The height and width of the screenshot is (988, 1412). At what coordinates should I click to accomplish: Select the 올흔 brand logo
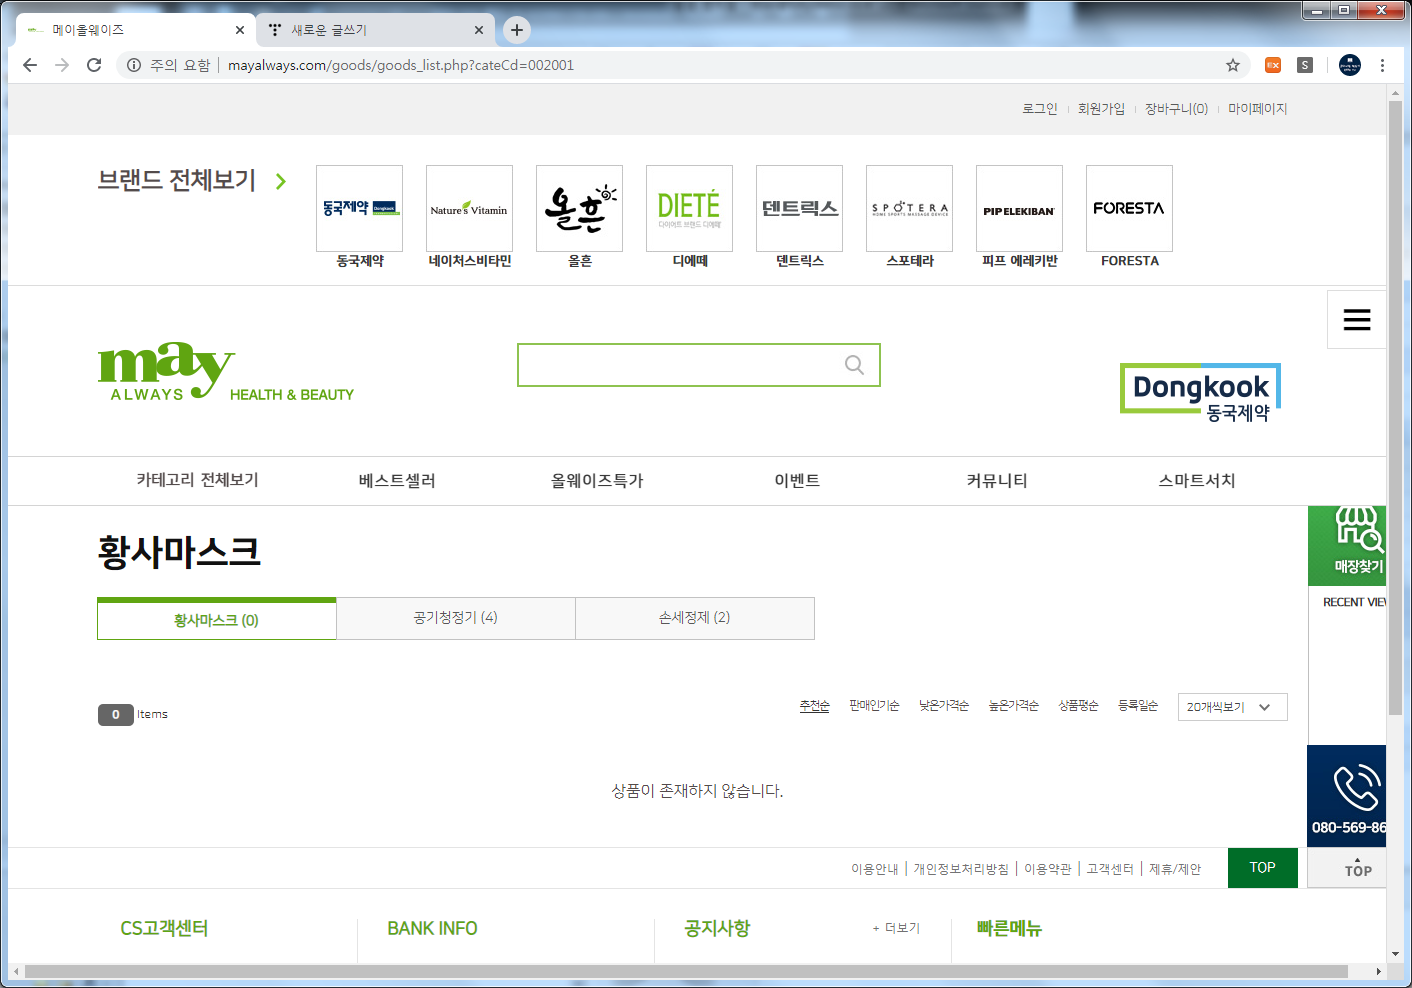pyautogui.click(x=579, y=208)
